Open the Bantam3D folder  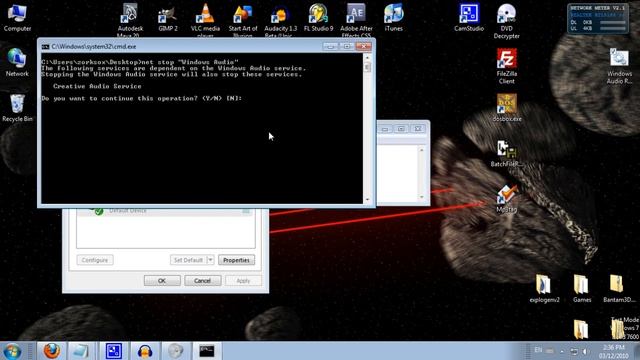point(619,289)
